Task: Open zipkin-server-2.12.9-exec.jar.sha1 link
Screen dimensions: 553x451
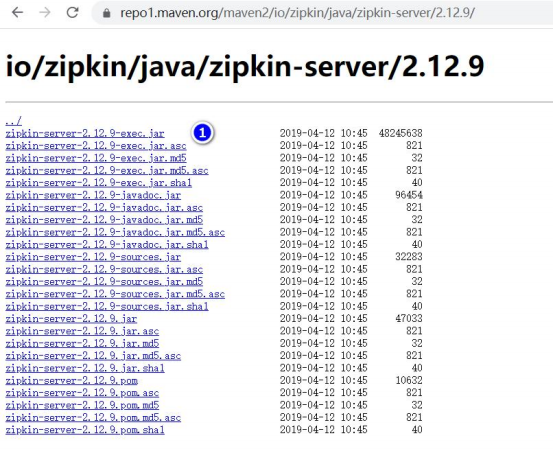Action: pyautogui.click(x=99, y=183)
